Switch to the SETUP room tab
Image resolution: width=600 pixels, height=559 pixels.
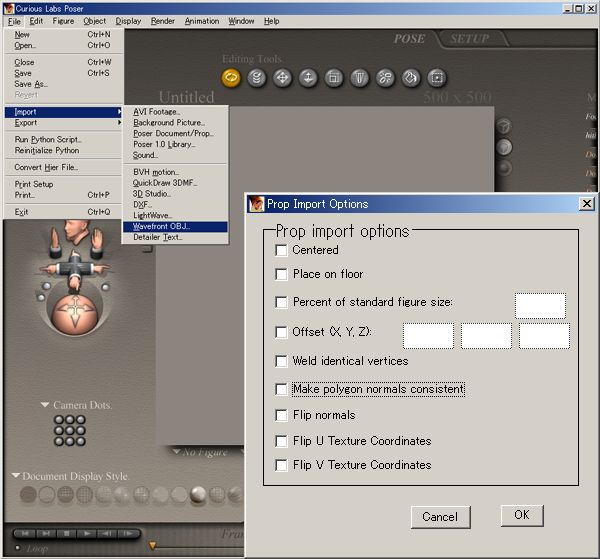470,39
